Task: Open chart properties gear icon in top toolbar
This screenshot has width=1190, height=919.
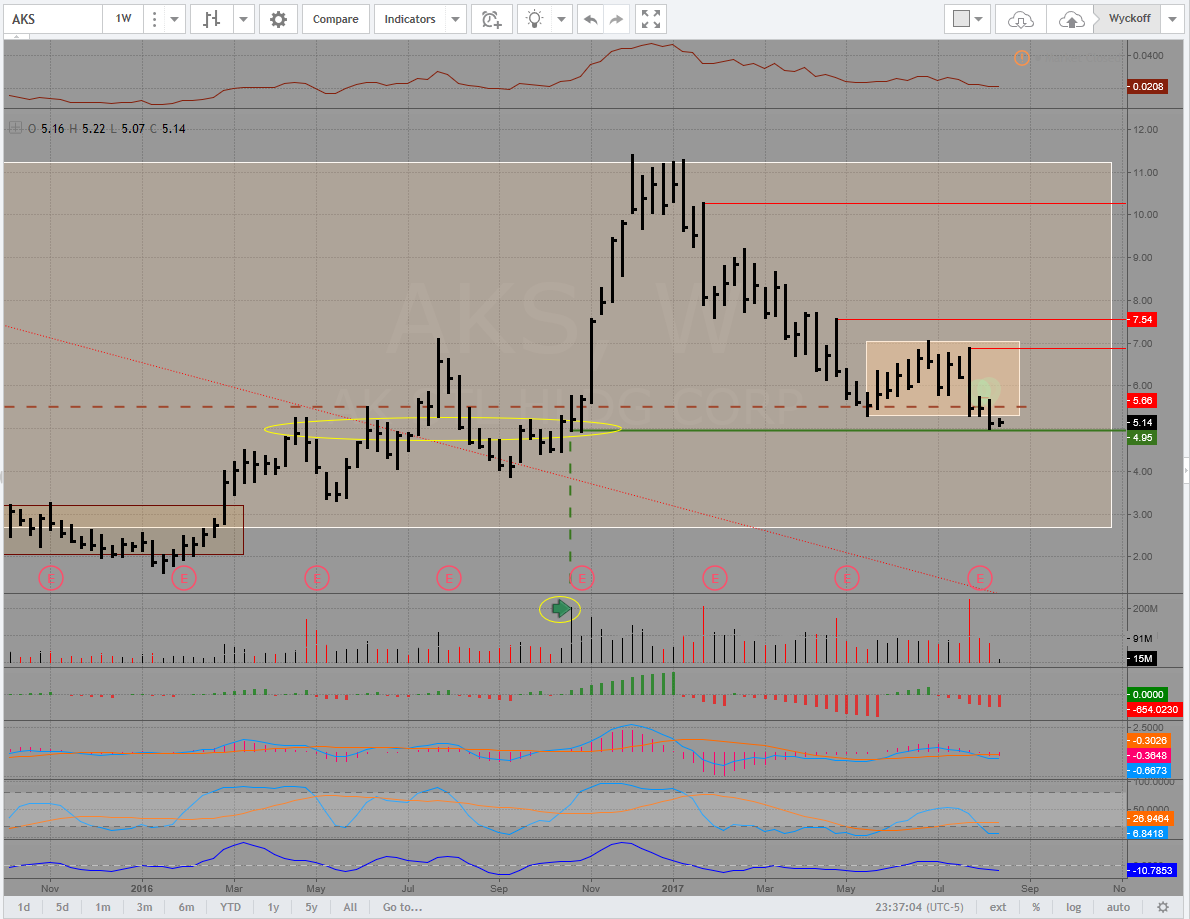Action: [278, 19]
